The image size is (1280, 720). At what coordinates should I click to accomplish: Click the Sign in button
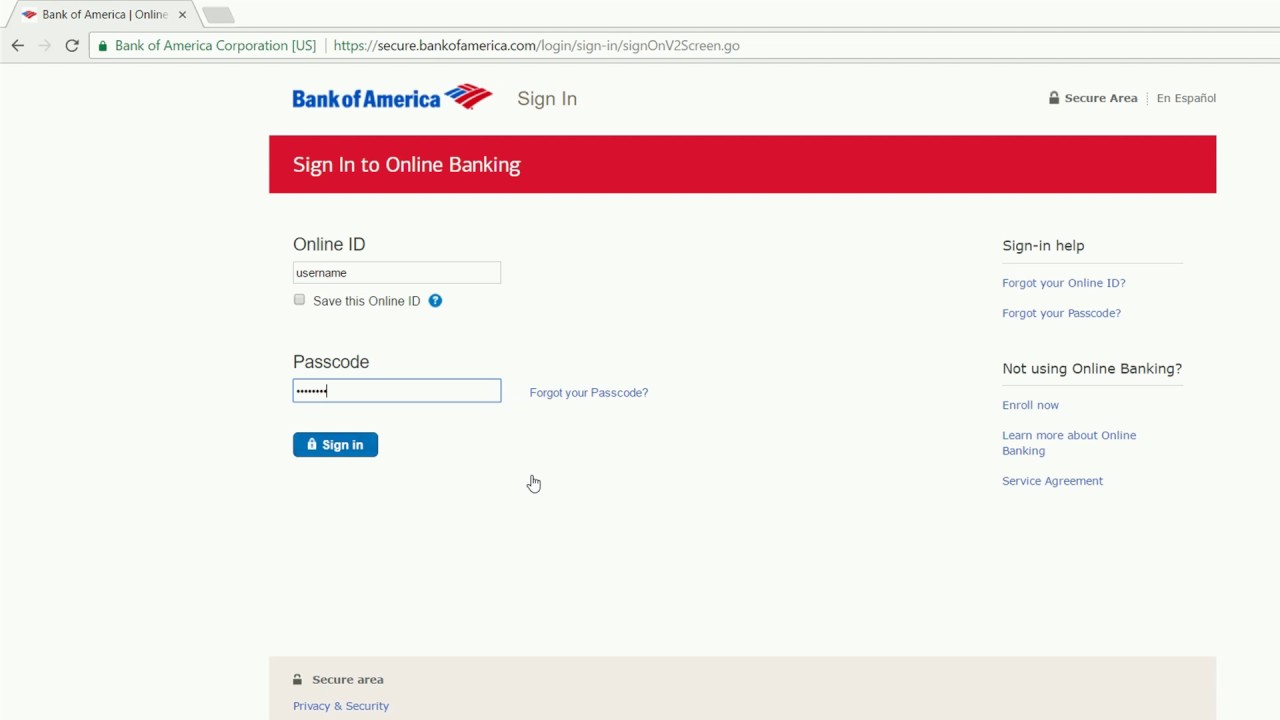coord(335,444)
